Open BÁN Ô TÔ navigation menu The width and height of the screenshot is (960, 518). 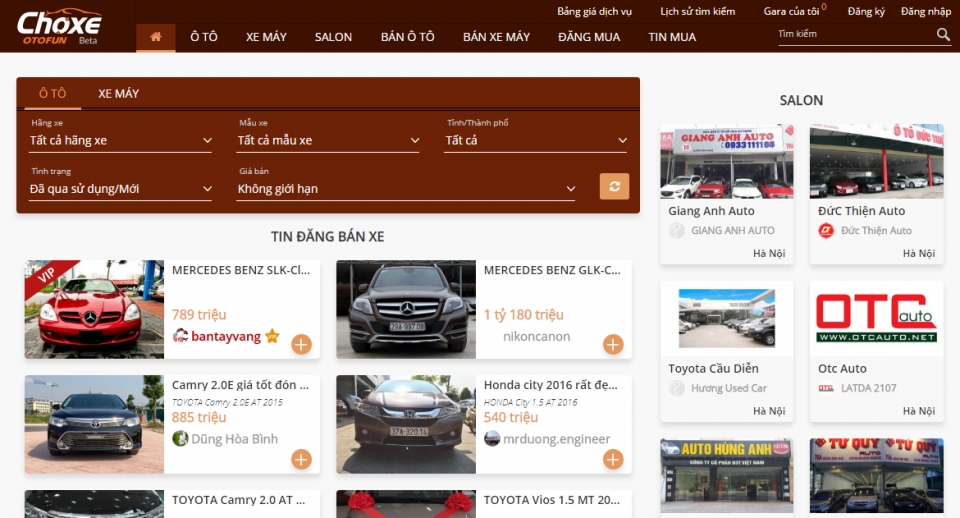pos(408,37)
